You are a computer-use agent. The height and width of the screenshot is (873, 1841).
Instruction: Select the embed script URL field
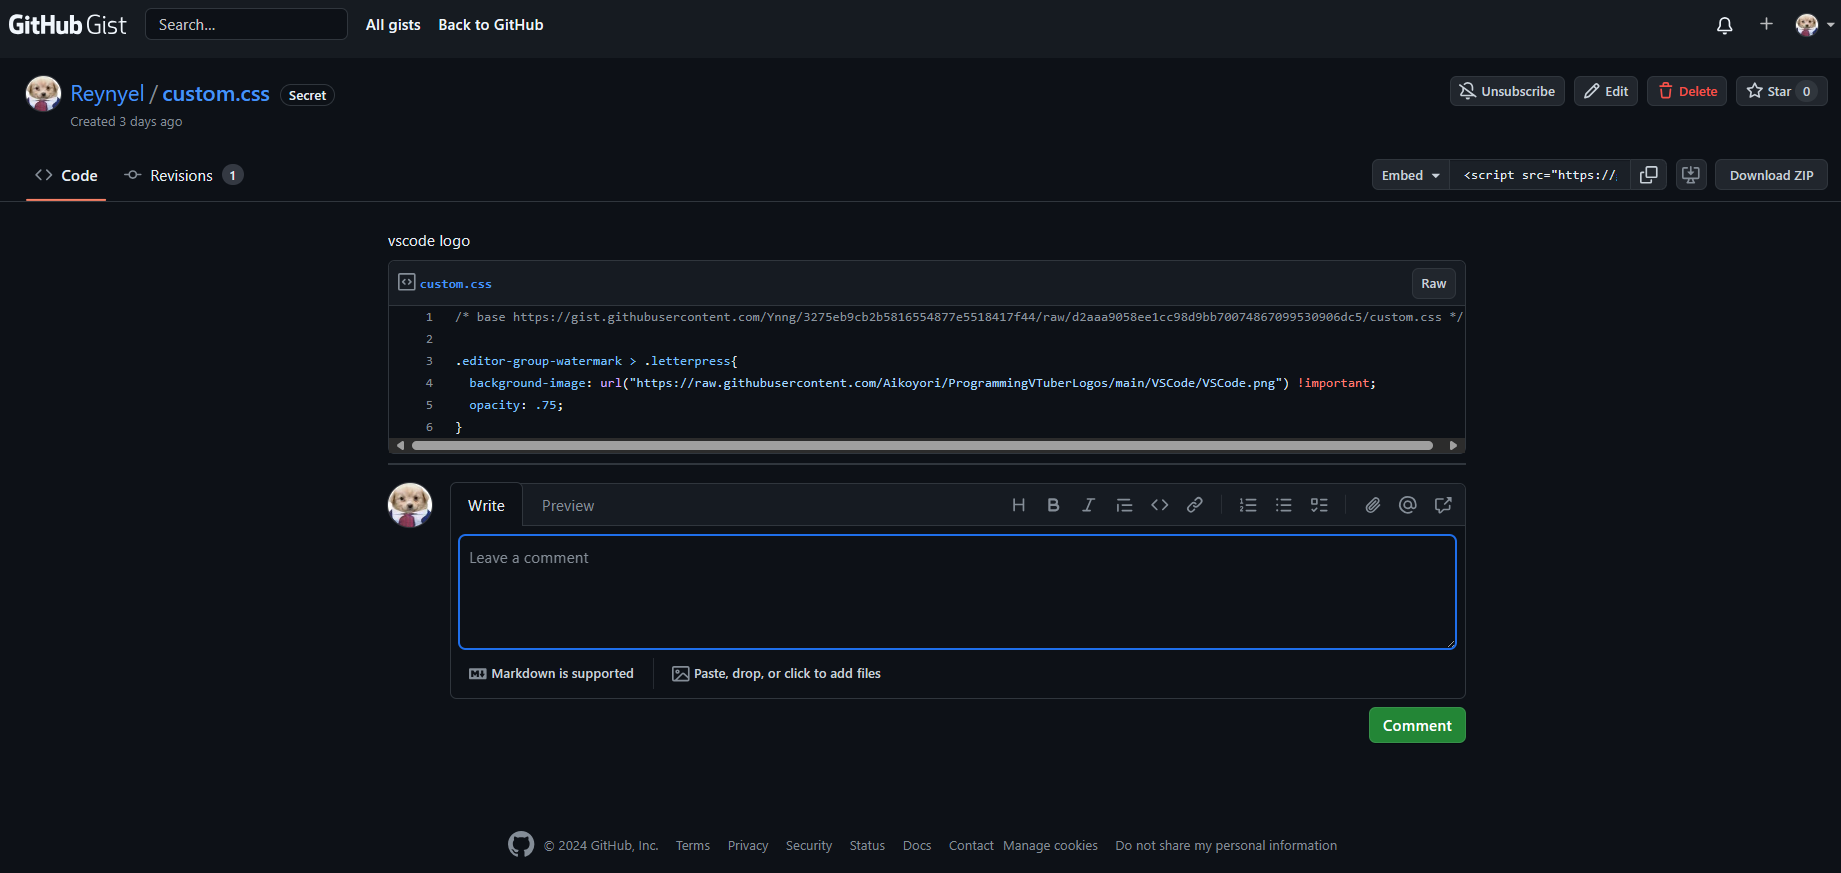[1540, 175]
